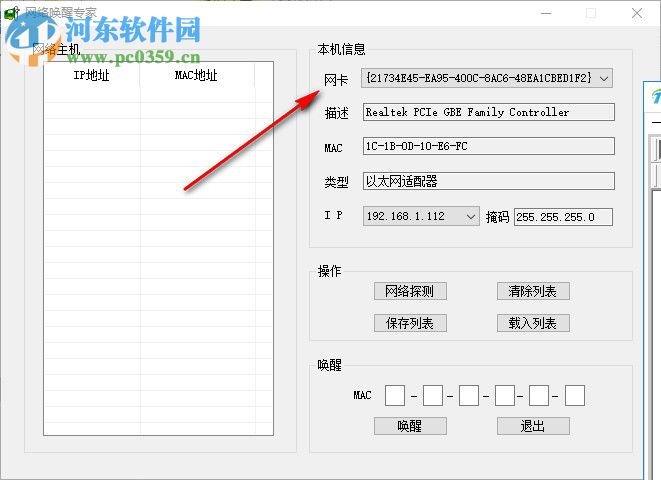Viewport: 661px width, 480px height.
Task: Click the MAC地址 column header
Action: (197, 75)
